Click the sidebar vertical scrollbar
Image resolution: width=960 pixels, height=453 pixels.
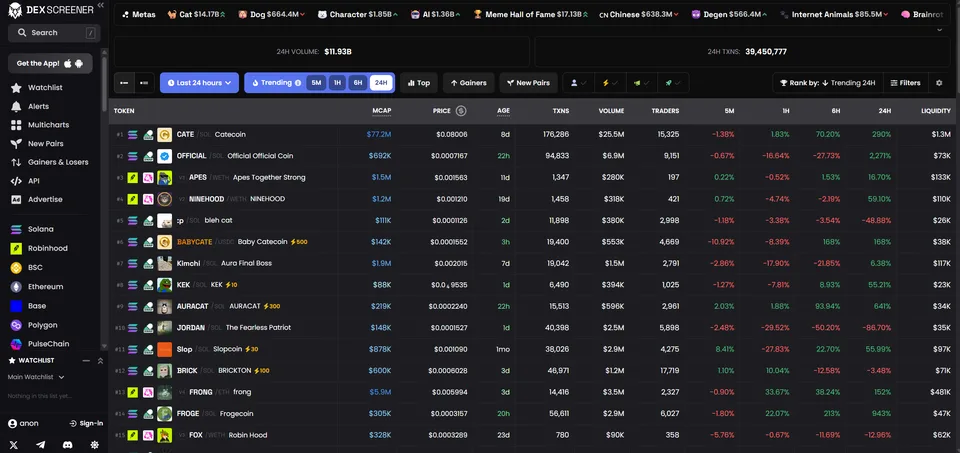coord(104,83)
